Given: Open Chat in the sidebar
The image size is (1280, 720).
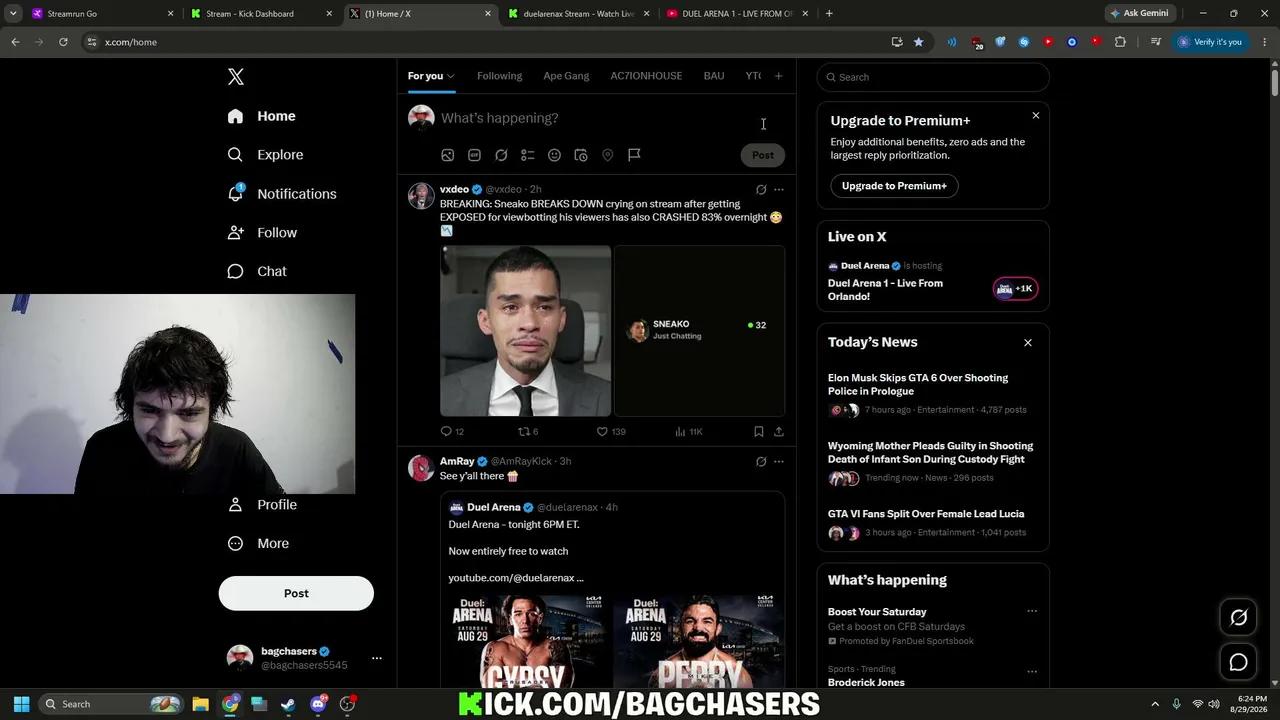Looking at the screenshot, I should pyautogui.click(x=257, y=272).
